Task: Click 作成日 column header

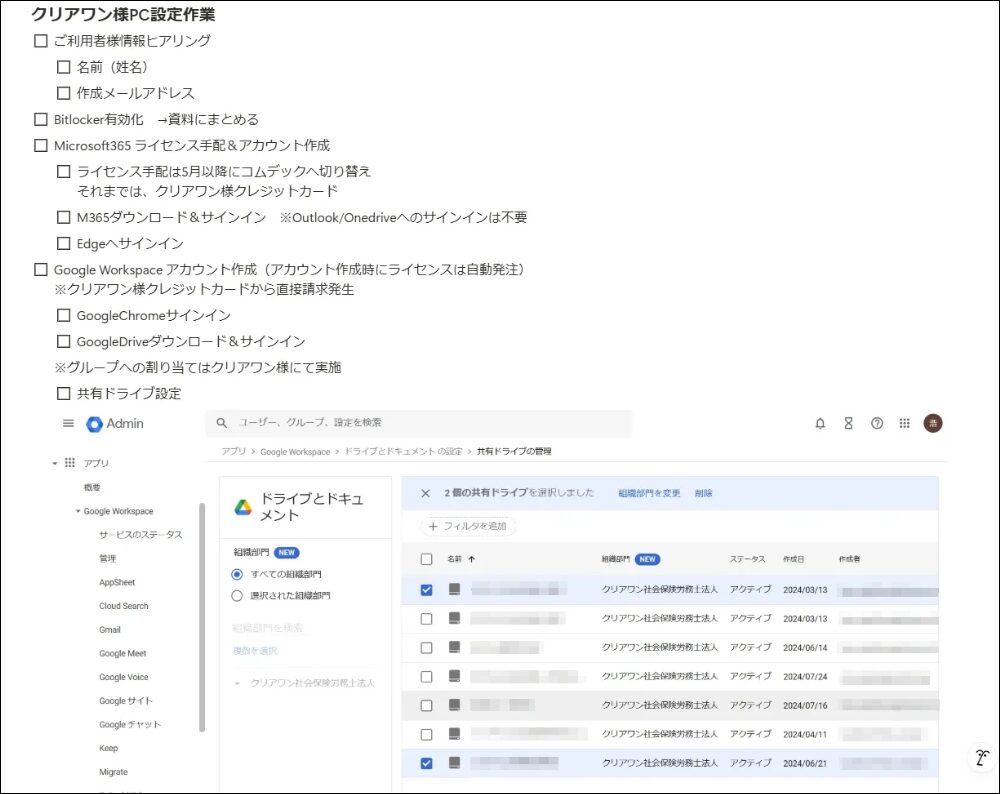Action: pos(793,559)
